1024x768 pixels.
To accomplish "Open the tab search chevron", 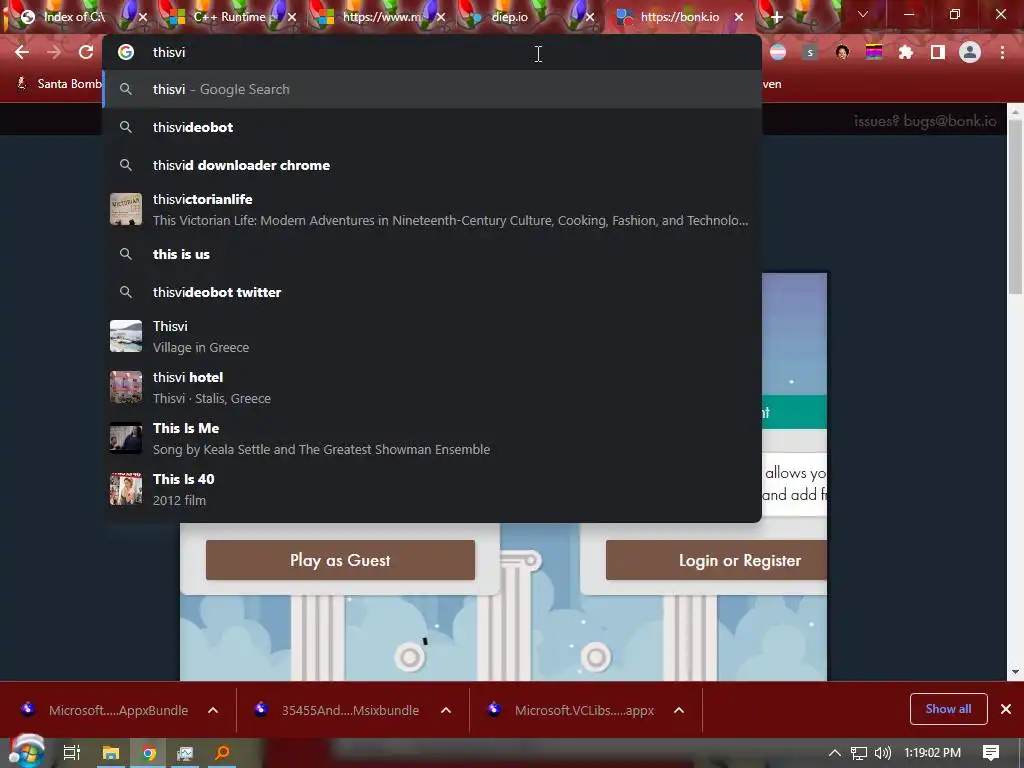I will (x=863, y=14).
